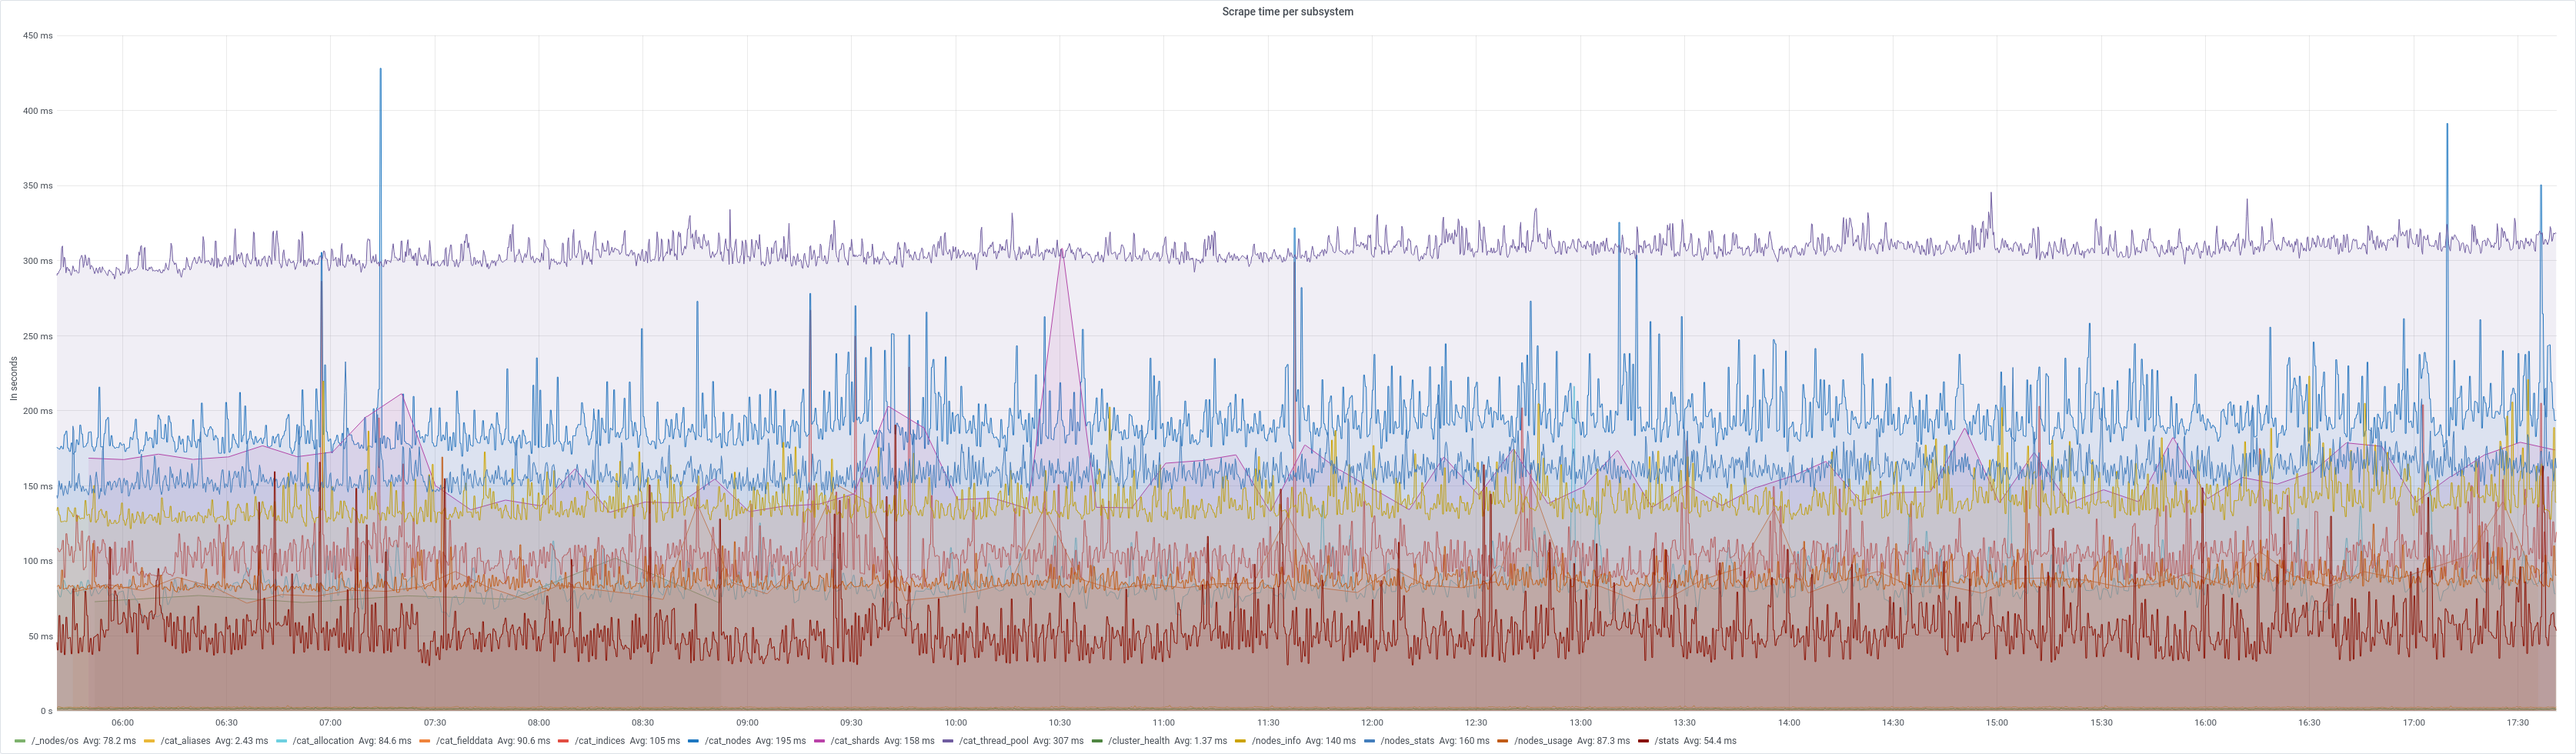2576x754 pixels.
Task: Click the 'Avg: 307 ms' legend value
Action: pos(1058,741)
